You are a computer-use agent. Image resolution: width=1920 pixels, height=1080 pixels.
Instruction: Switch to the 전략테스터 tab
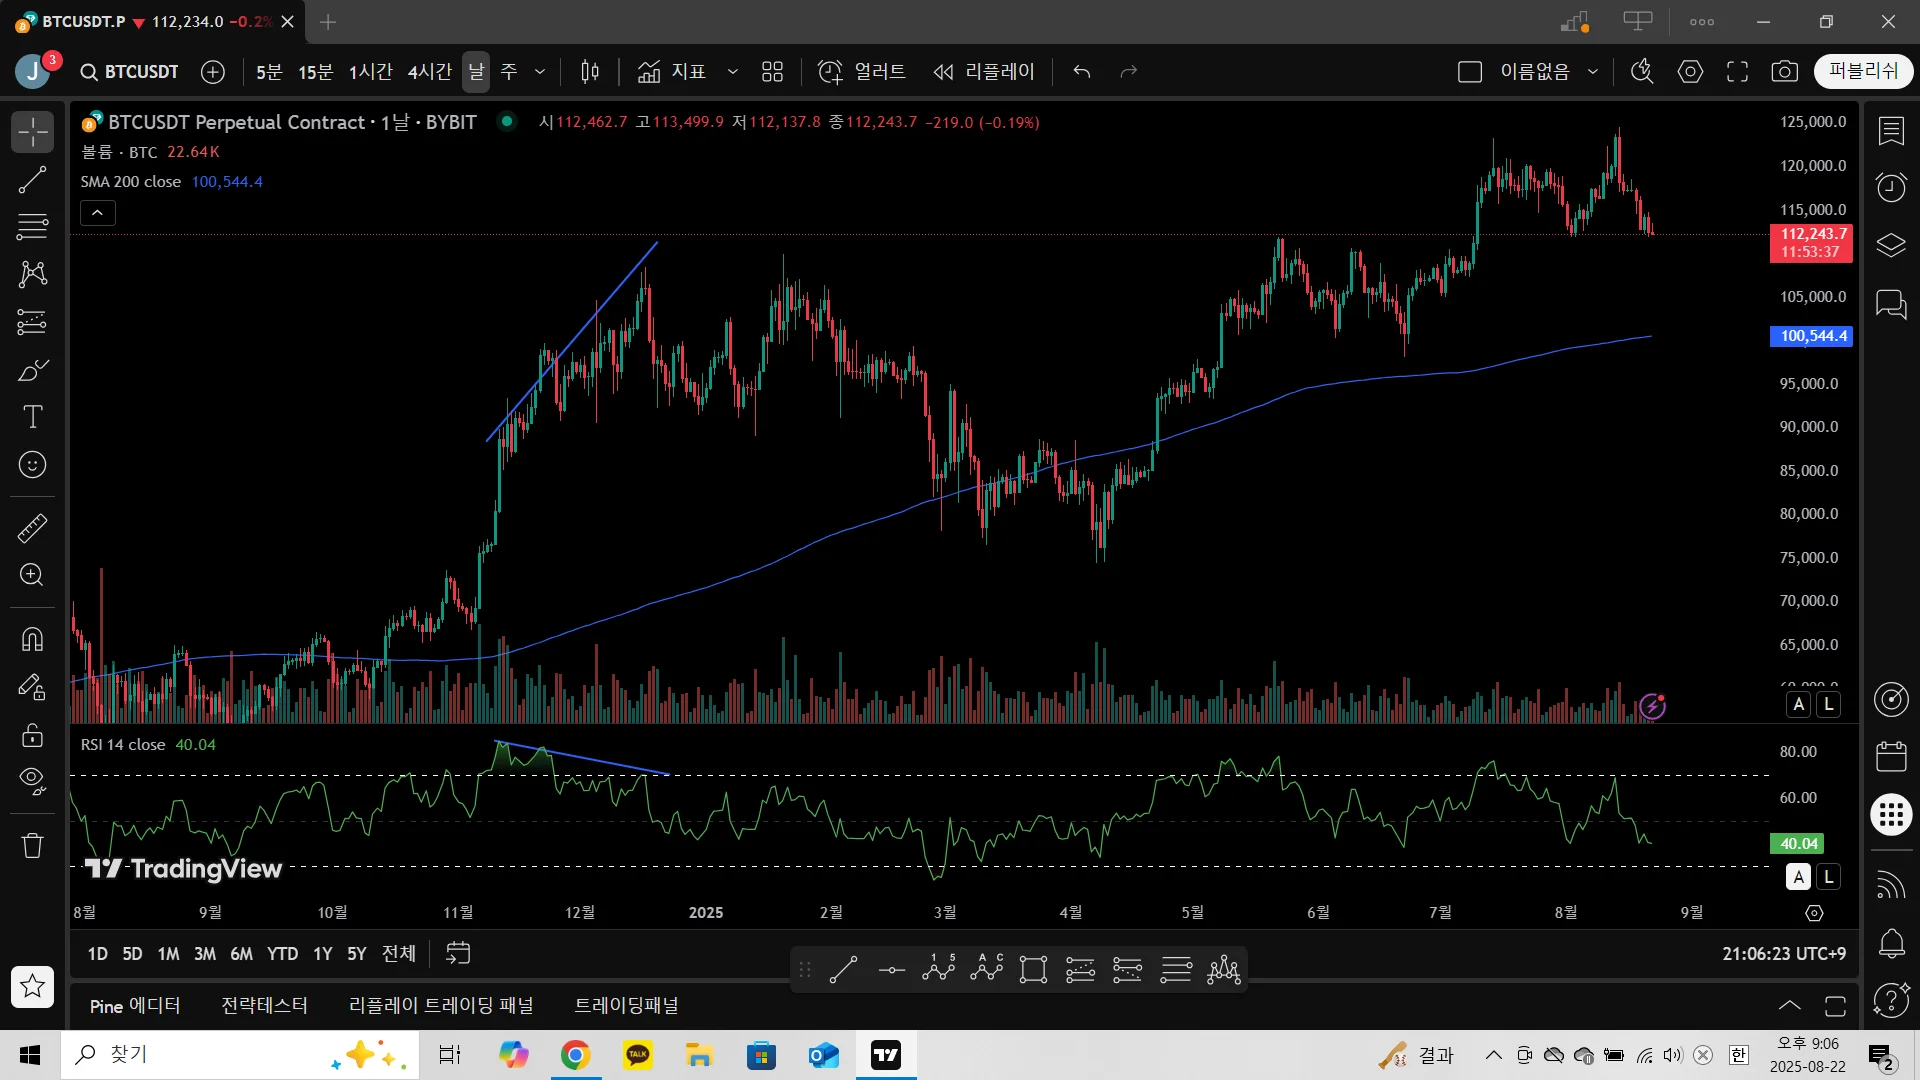click(264, 1006)
